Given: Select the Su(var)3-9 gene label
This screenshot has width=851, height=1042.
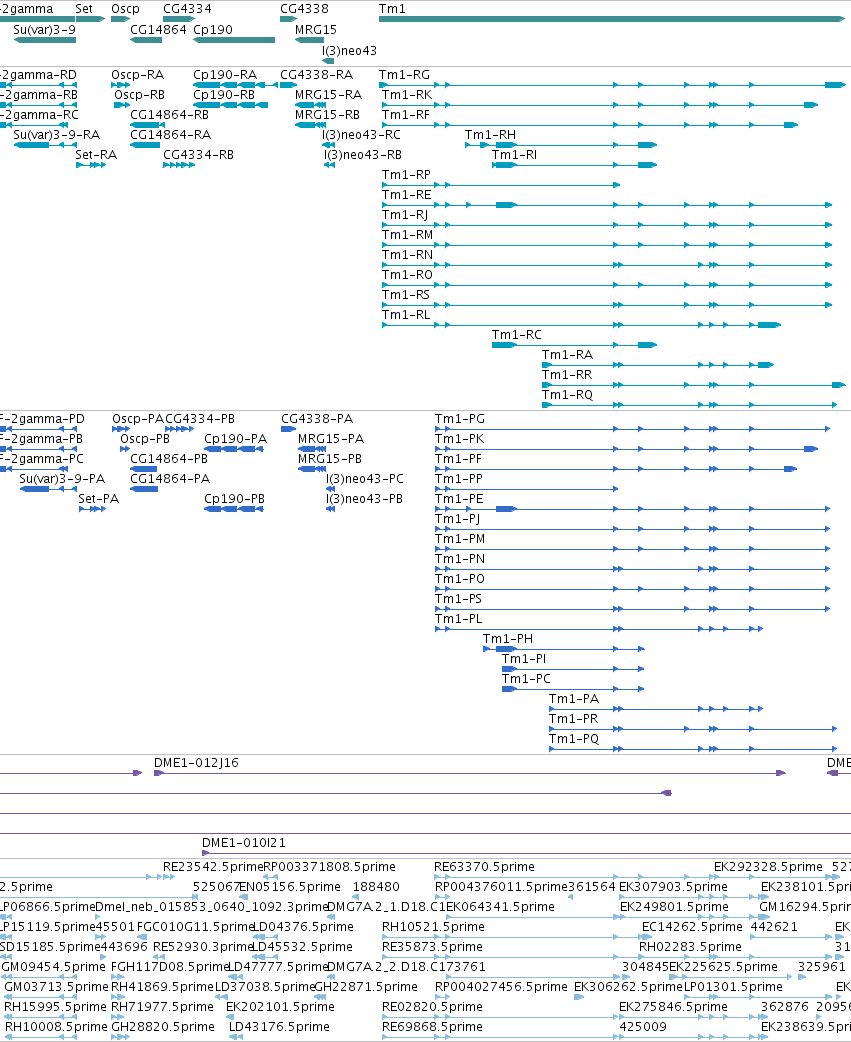Looking at the screenshot, I should (x=45, y=29).
